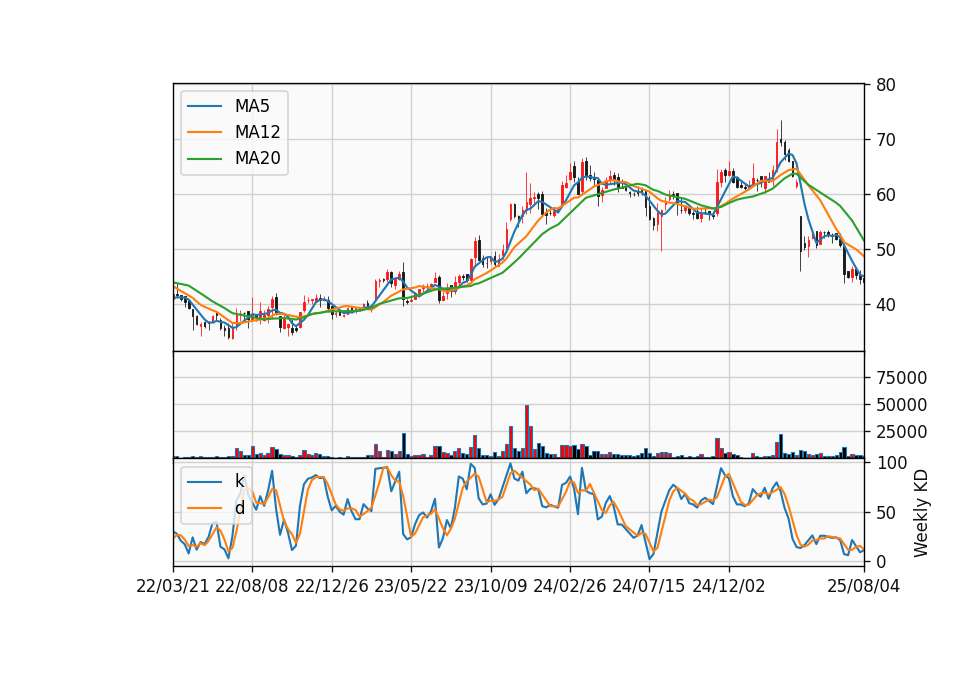Image resolution: width=960 pixels, height=690 pixels.
Task: Click the 22/12/26 date tick label
Action: click(x=332, y=587)
